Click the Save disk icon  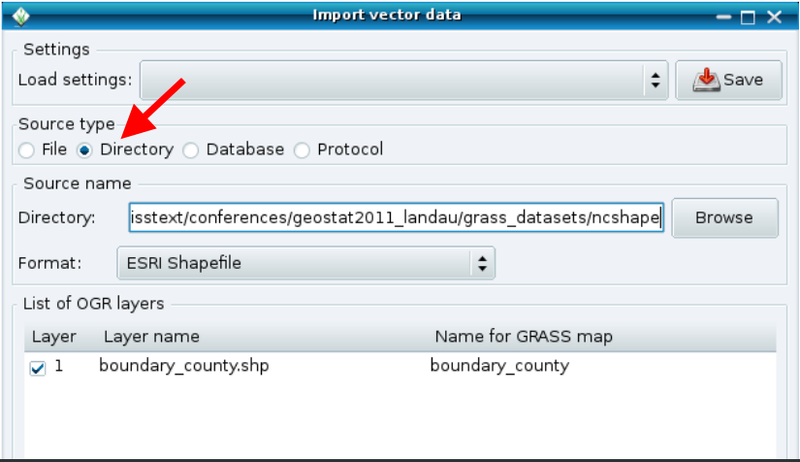707,80
